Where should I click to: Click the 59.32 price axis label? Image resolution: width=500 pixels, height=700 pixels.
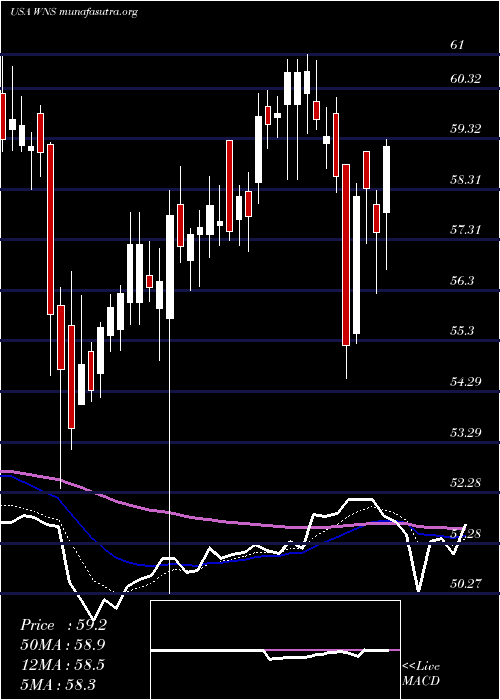pyautogui.click(x=466, y=129)
